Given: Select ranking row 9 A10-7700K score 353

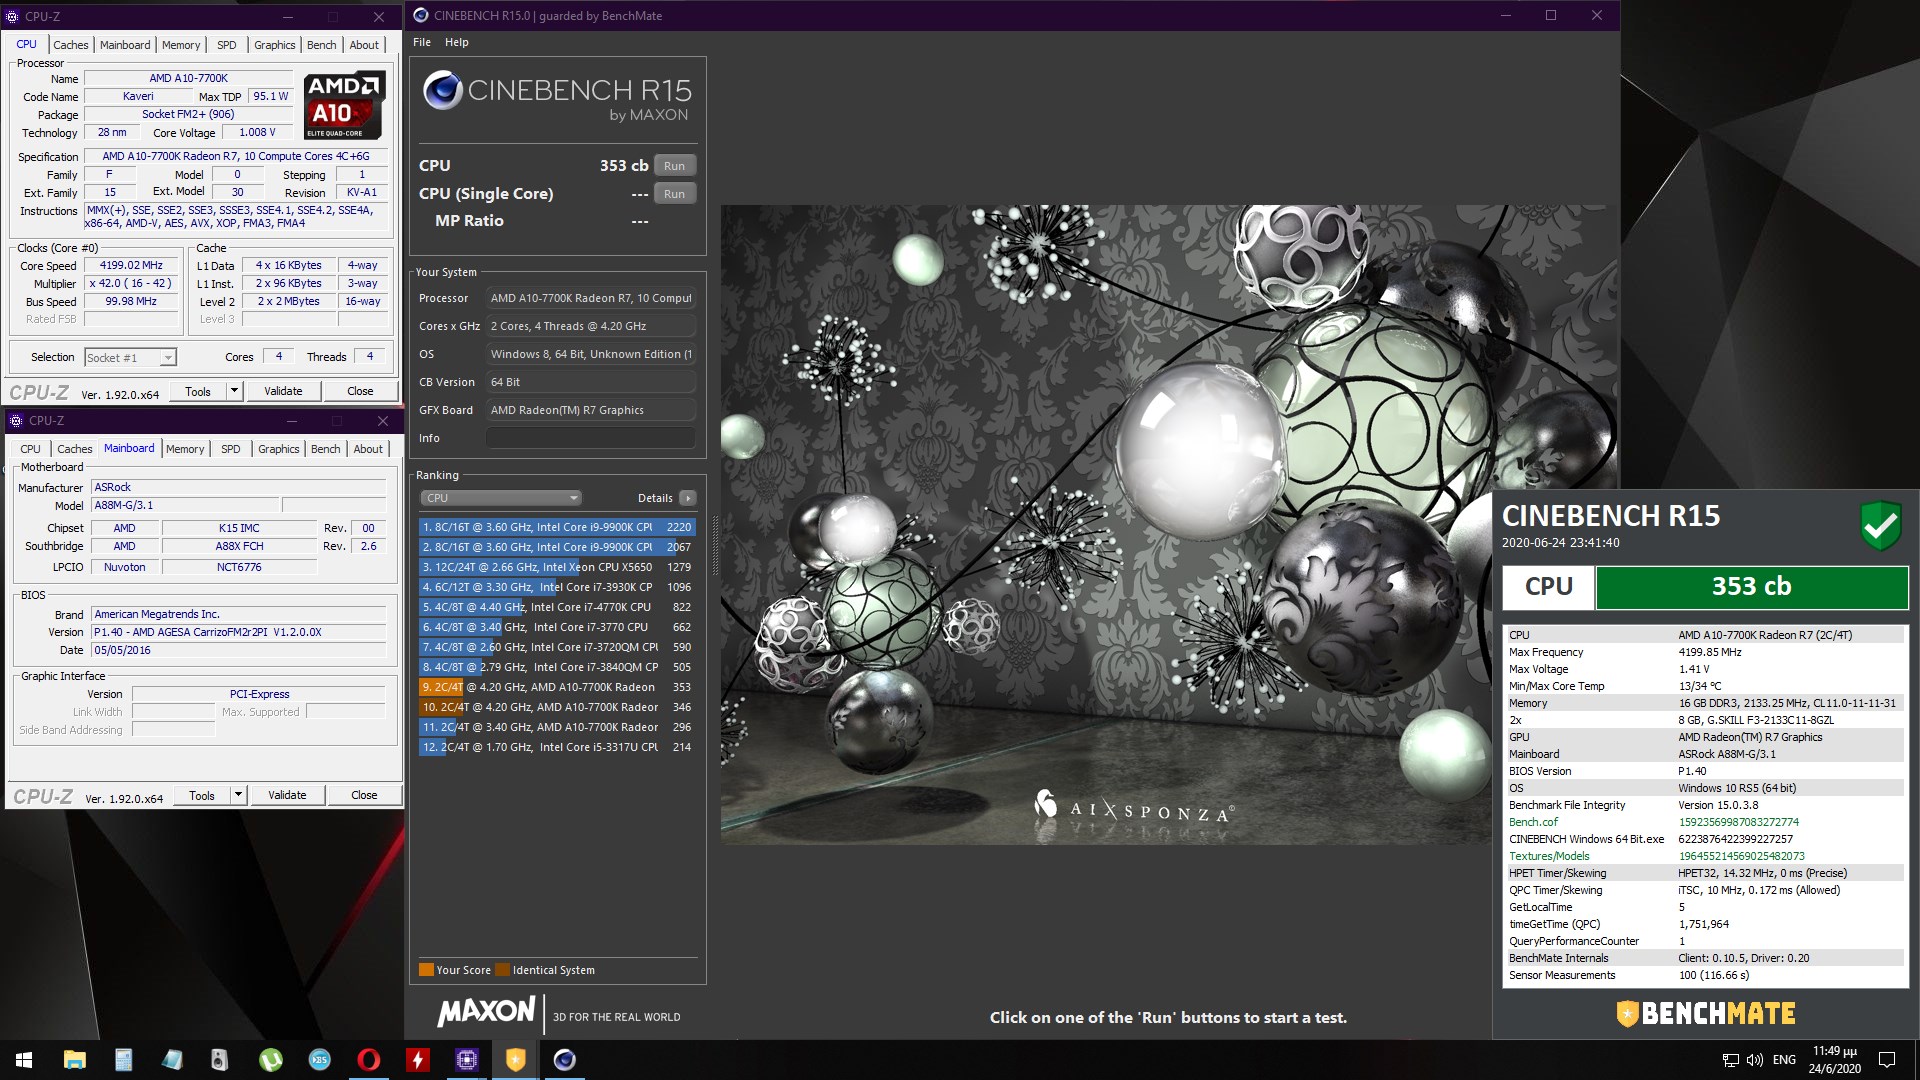Looking at the screenshot, I should (x=556, y=687).
